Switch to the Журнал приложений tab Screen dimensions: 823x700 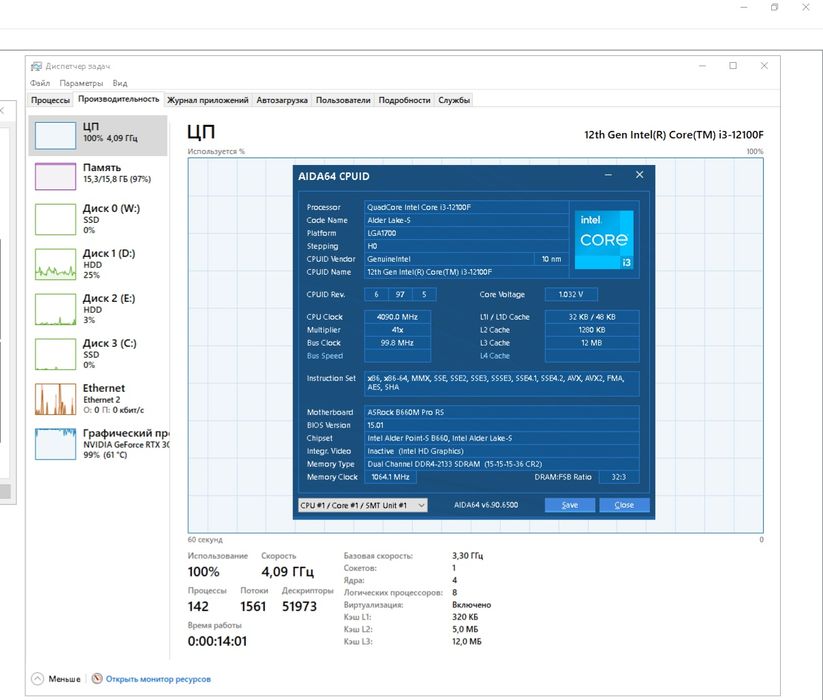pyautogui.click(x=208, y=100)
